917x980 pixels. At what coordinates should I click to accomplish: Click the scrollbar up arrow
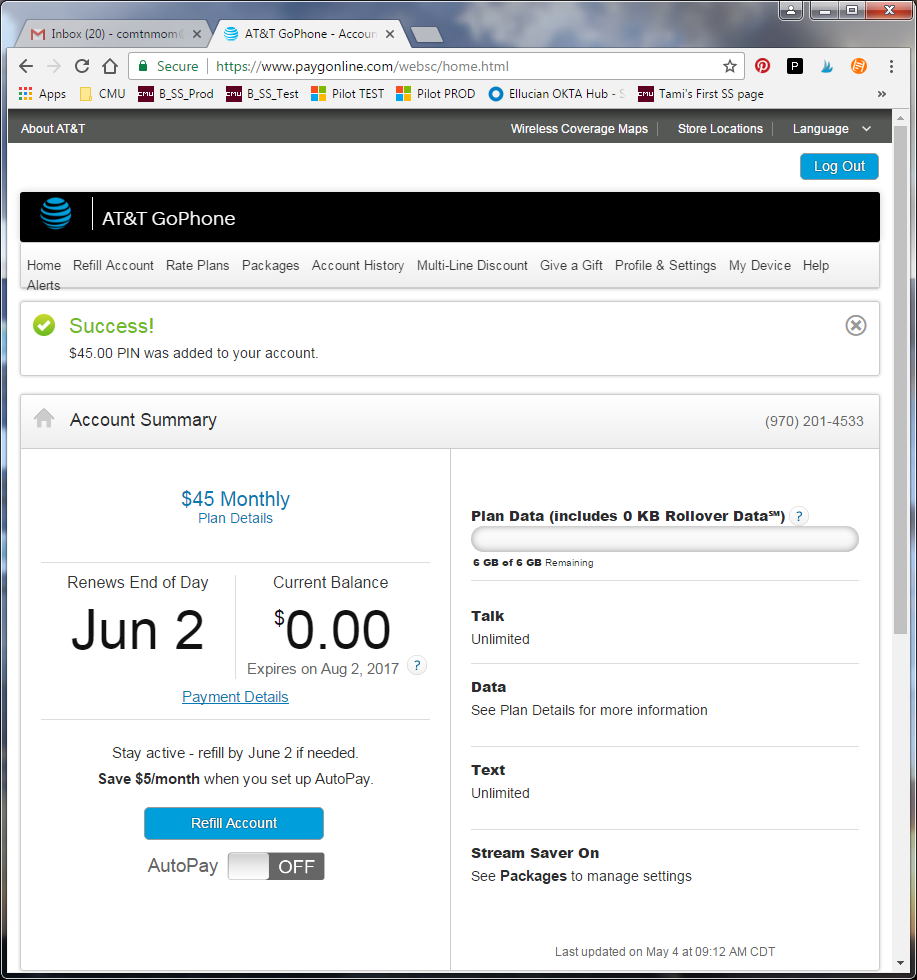[900, 118]
